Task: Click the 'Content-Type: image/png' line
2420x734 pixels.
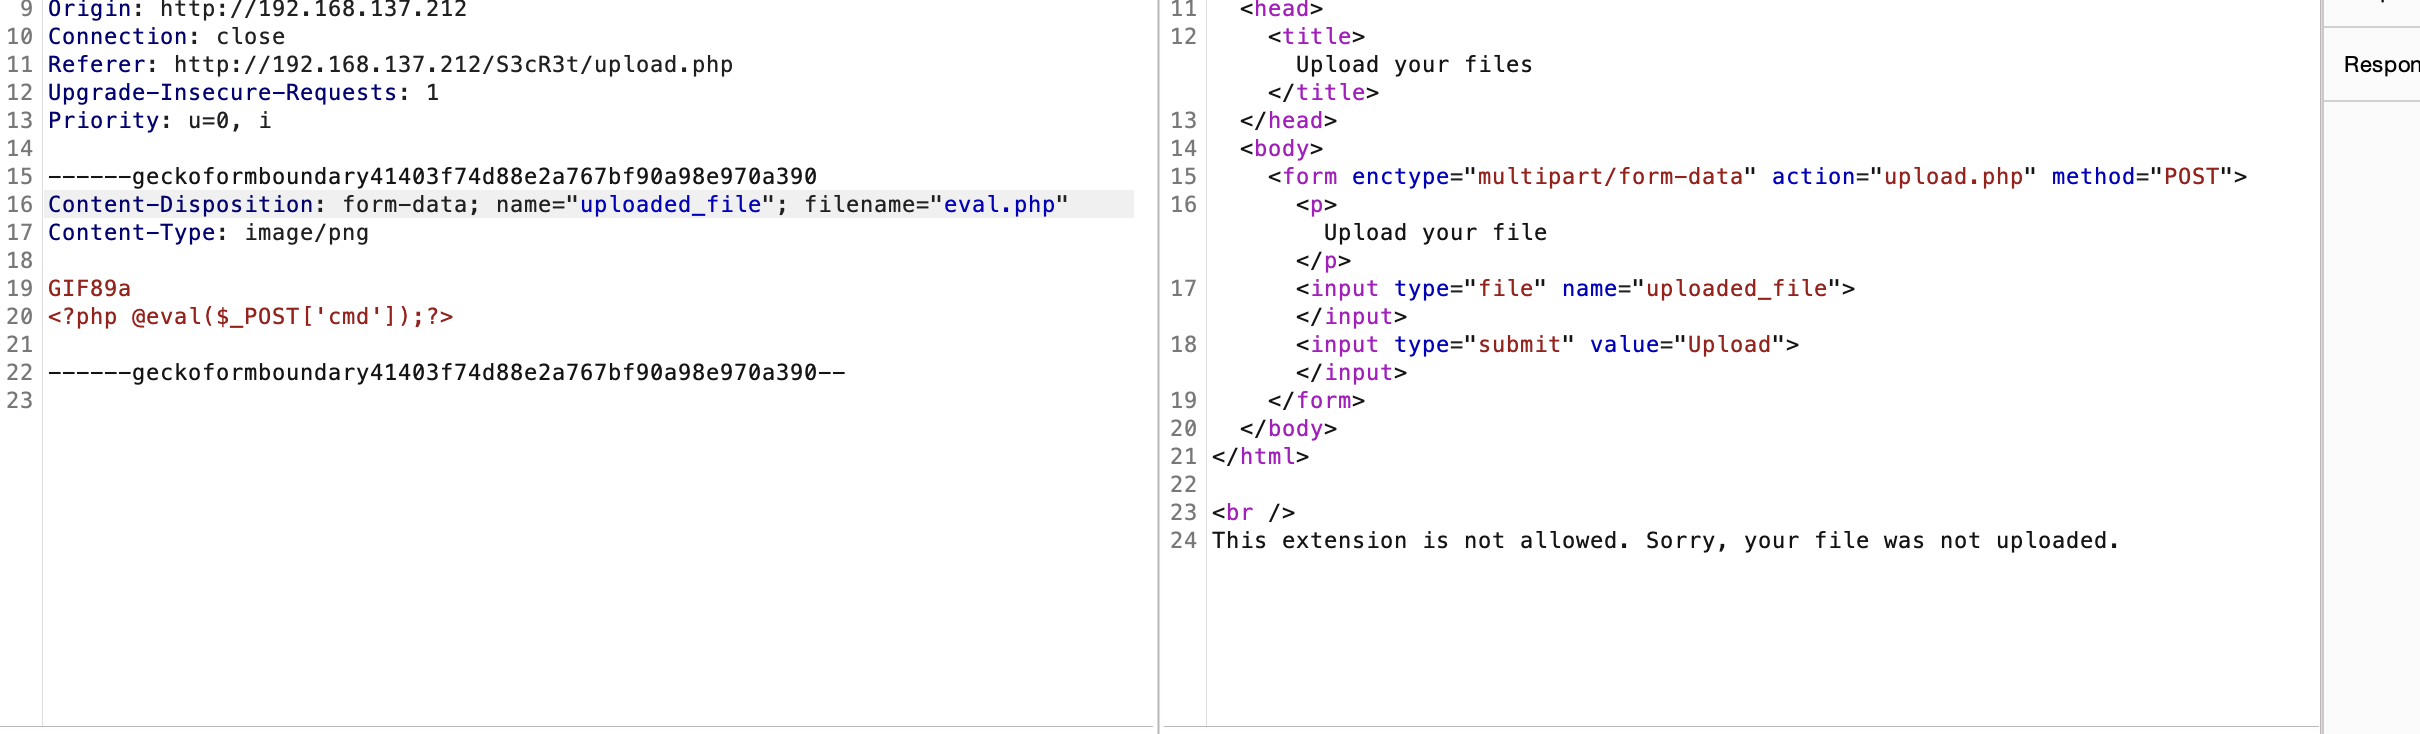Action: pyautogui.click(x=208, y=233)
